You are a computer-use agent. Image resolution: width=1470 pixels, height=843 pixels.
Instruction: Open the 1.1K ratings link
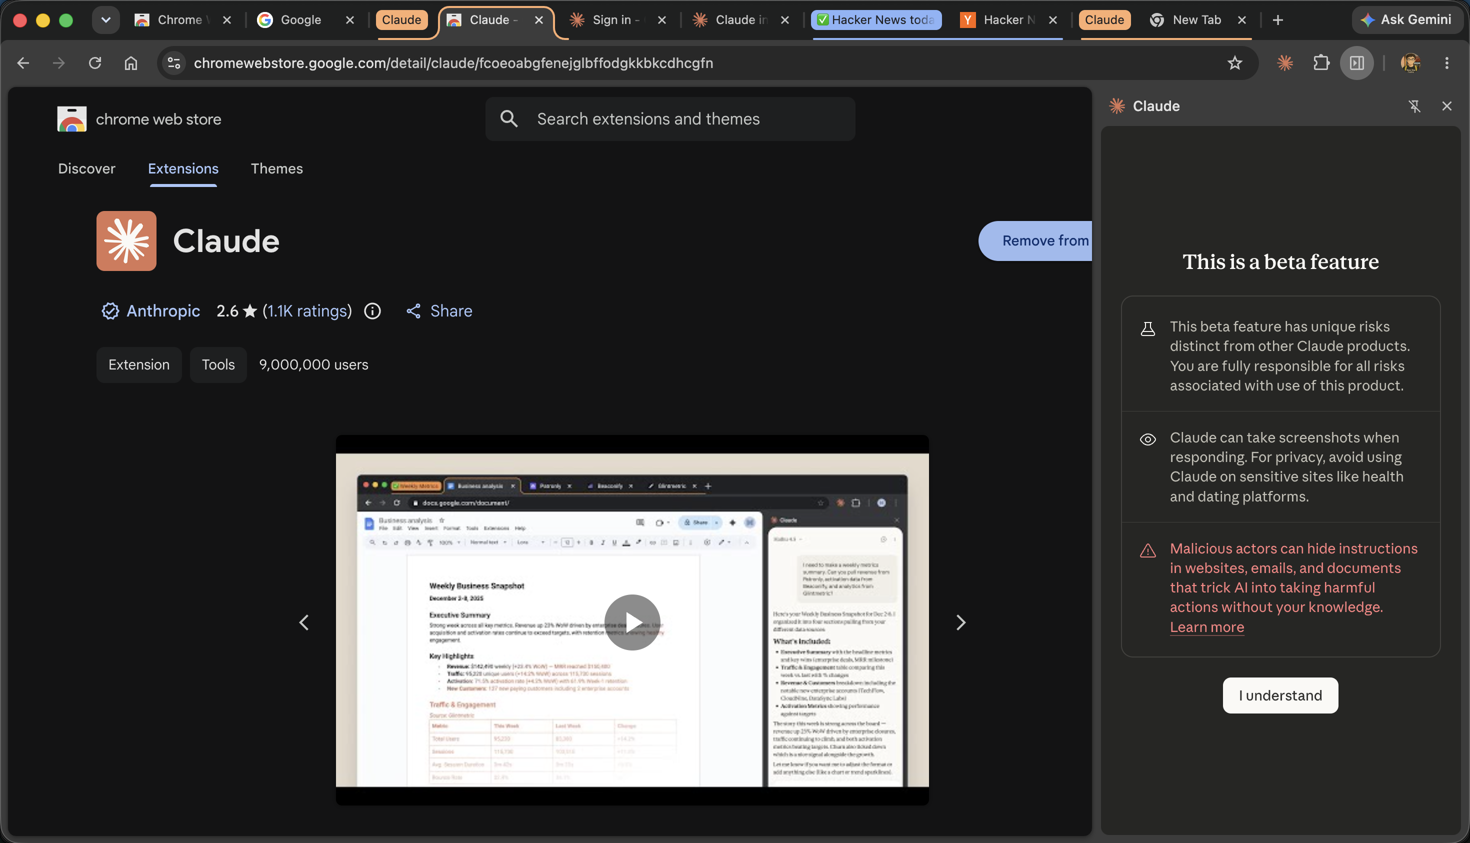307,311
